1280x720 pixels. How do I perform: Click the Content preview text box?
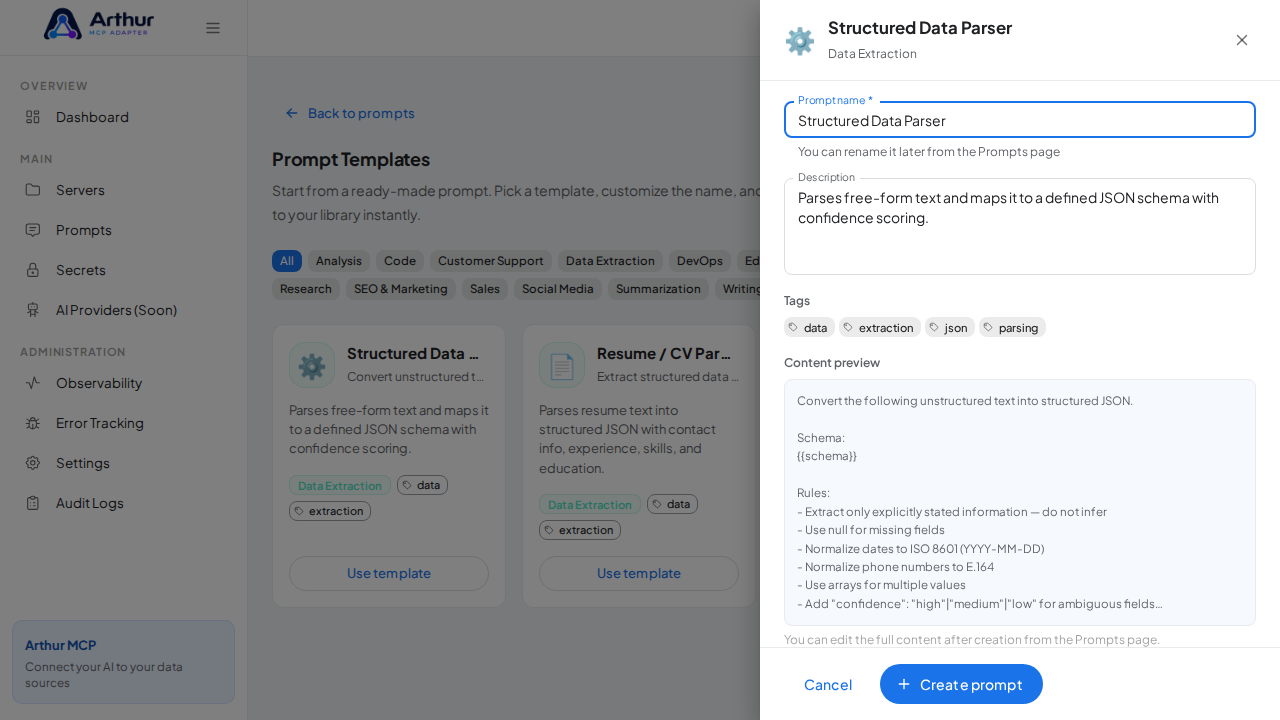tap(1020, 502)
